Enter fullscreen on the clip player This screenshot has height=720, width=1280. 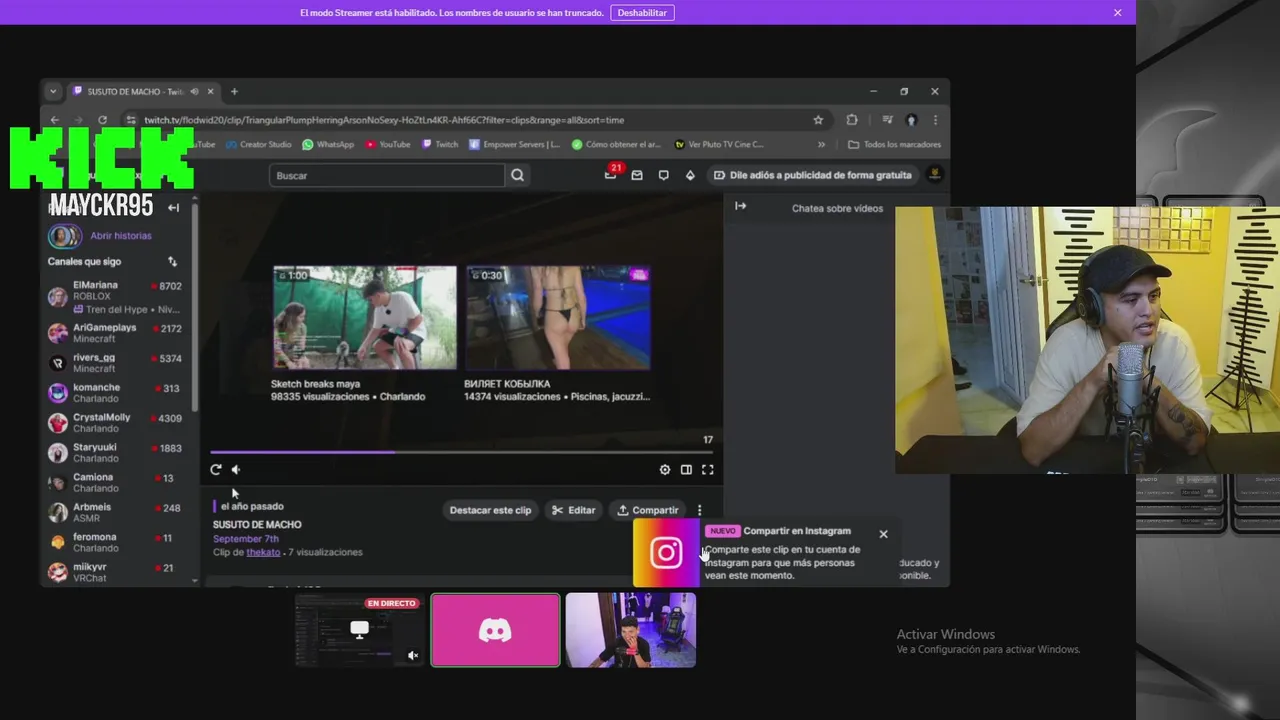pos(707,469)
